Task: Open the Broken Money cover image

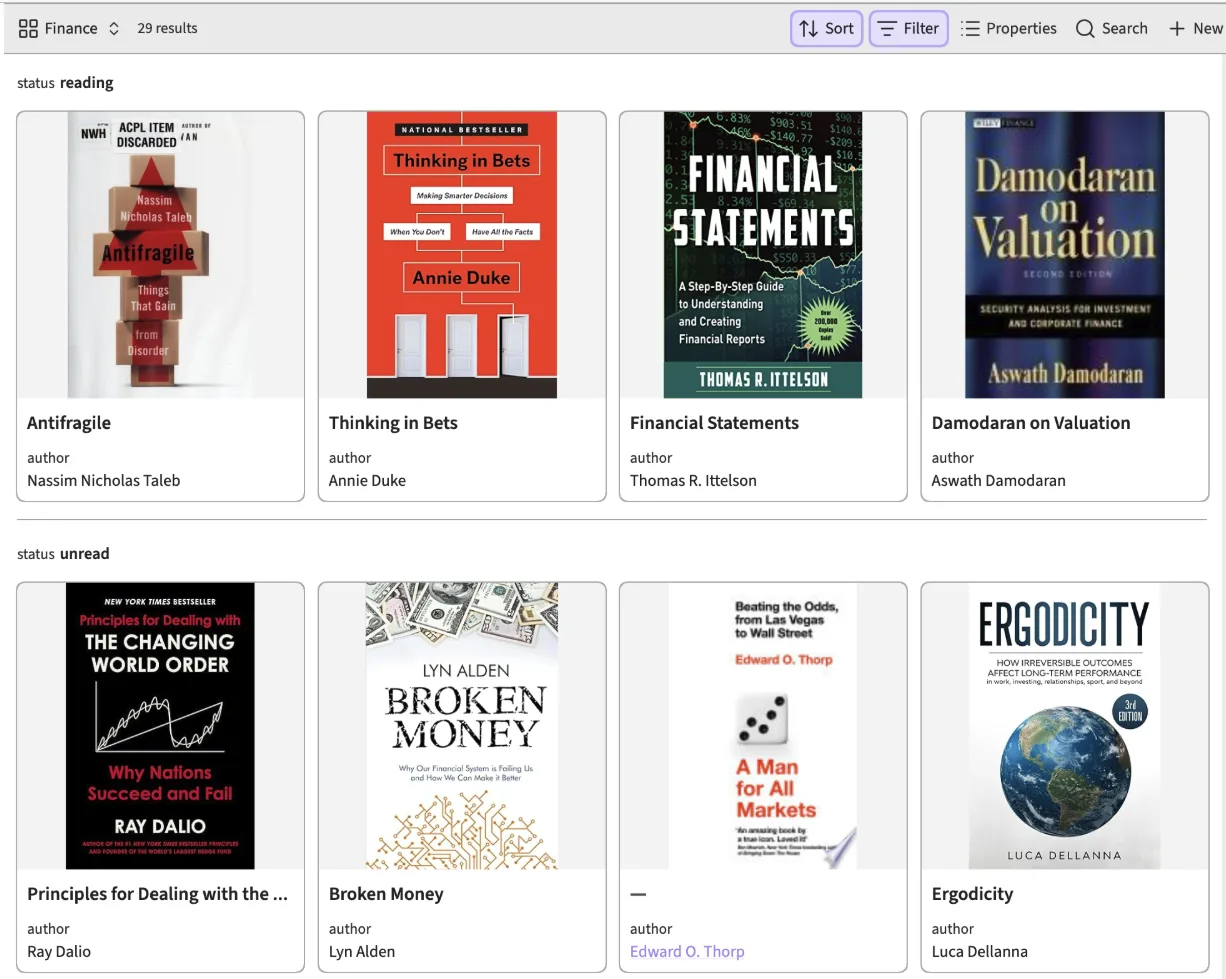Action: [462, 726]
